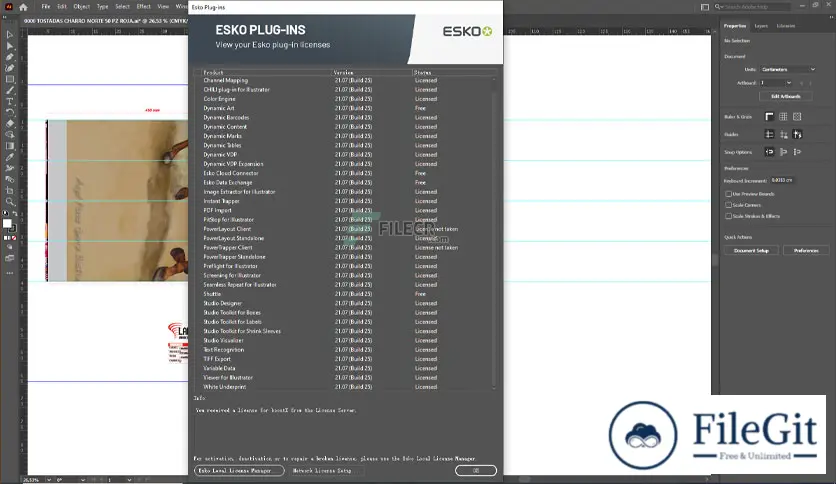This screenshot has height=484, width=836.
Task: Toggle smart guides in Guides row
Action: point(797,134)
